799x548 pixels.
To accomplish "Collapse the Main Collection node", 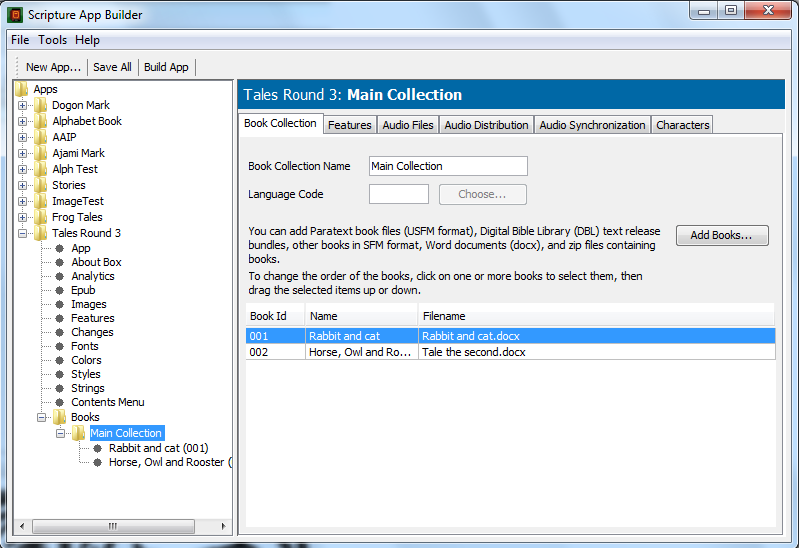I will 60,433.
